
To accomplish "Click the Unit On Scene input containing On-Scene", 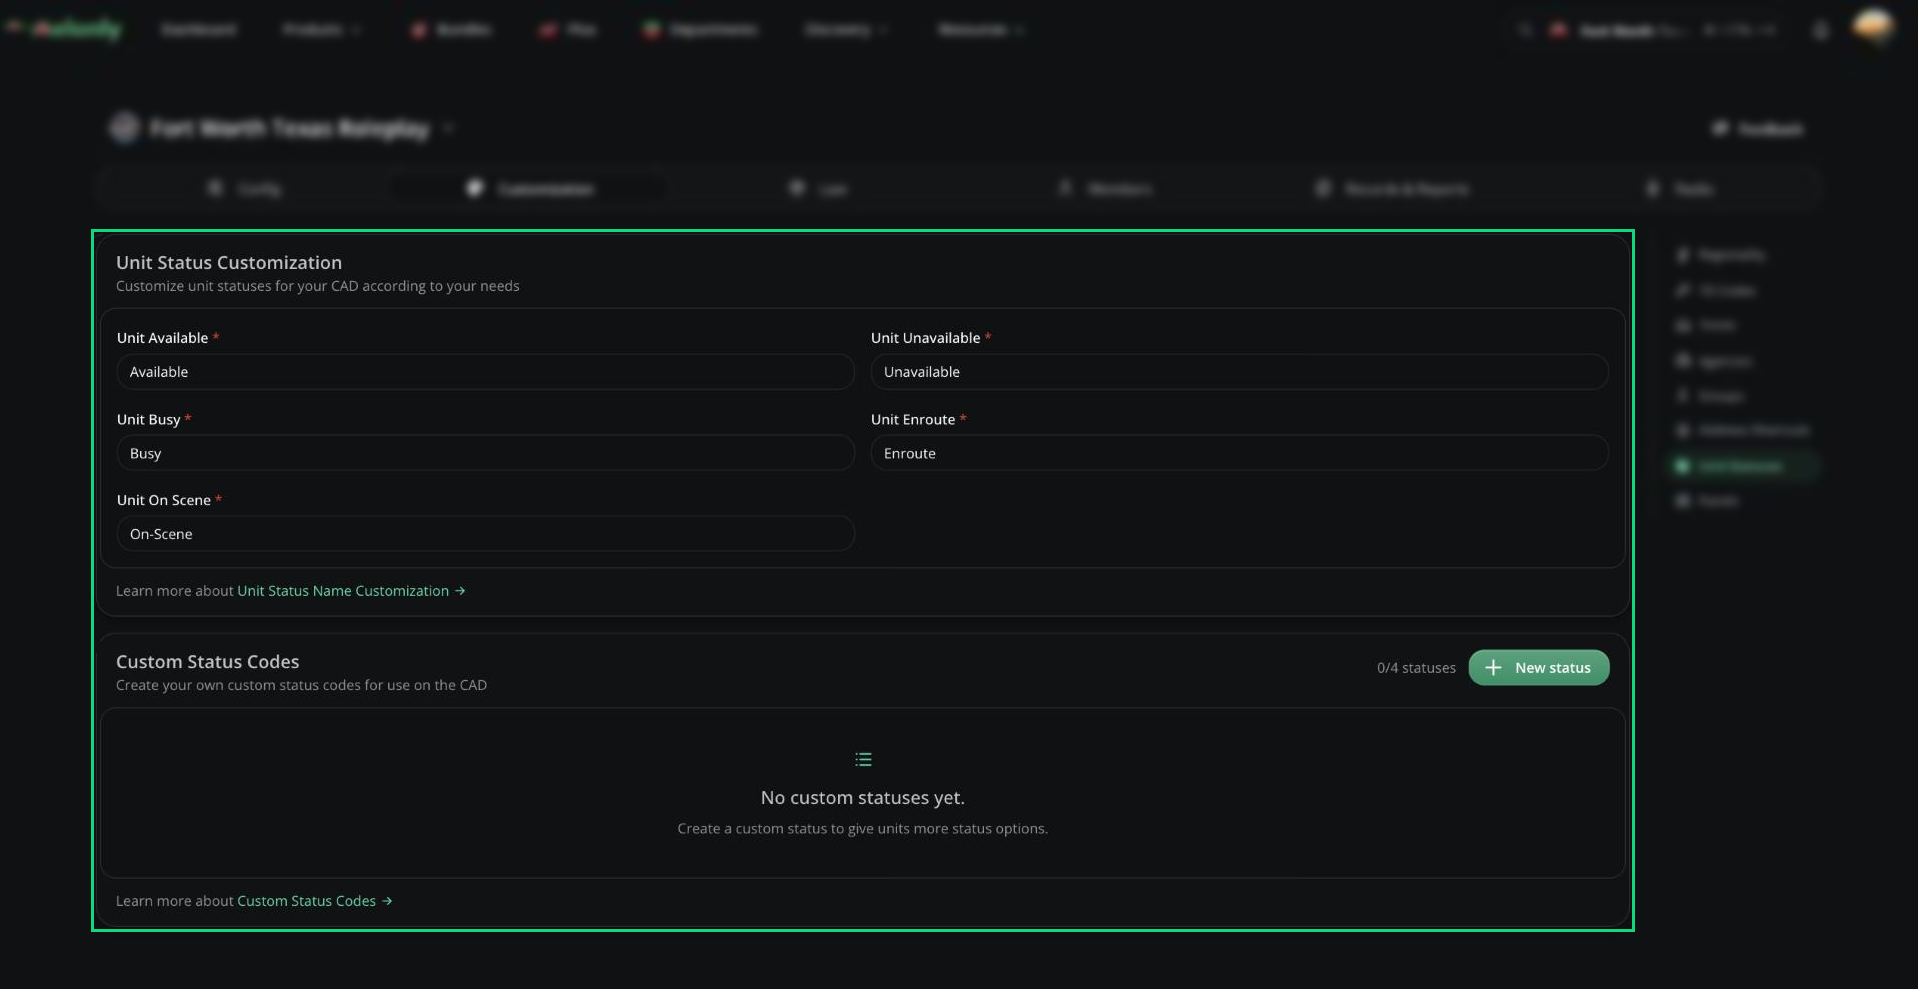I will [x=485, y=534].
